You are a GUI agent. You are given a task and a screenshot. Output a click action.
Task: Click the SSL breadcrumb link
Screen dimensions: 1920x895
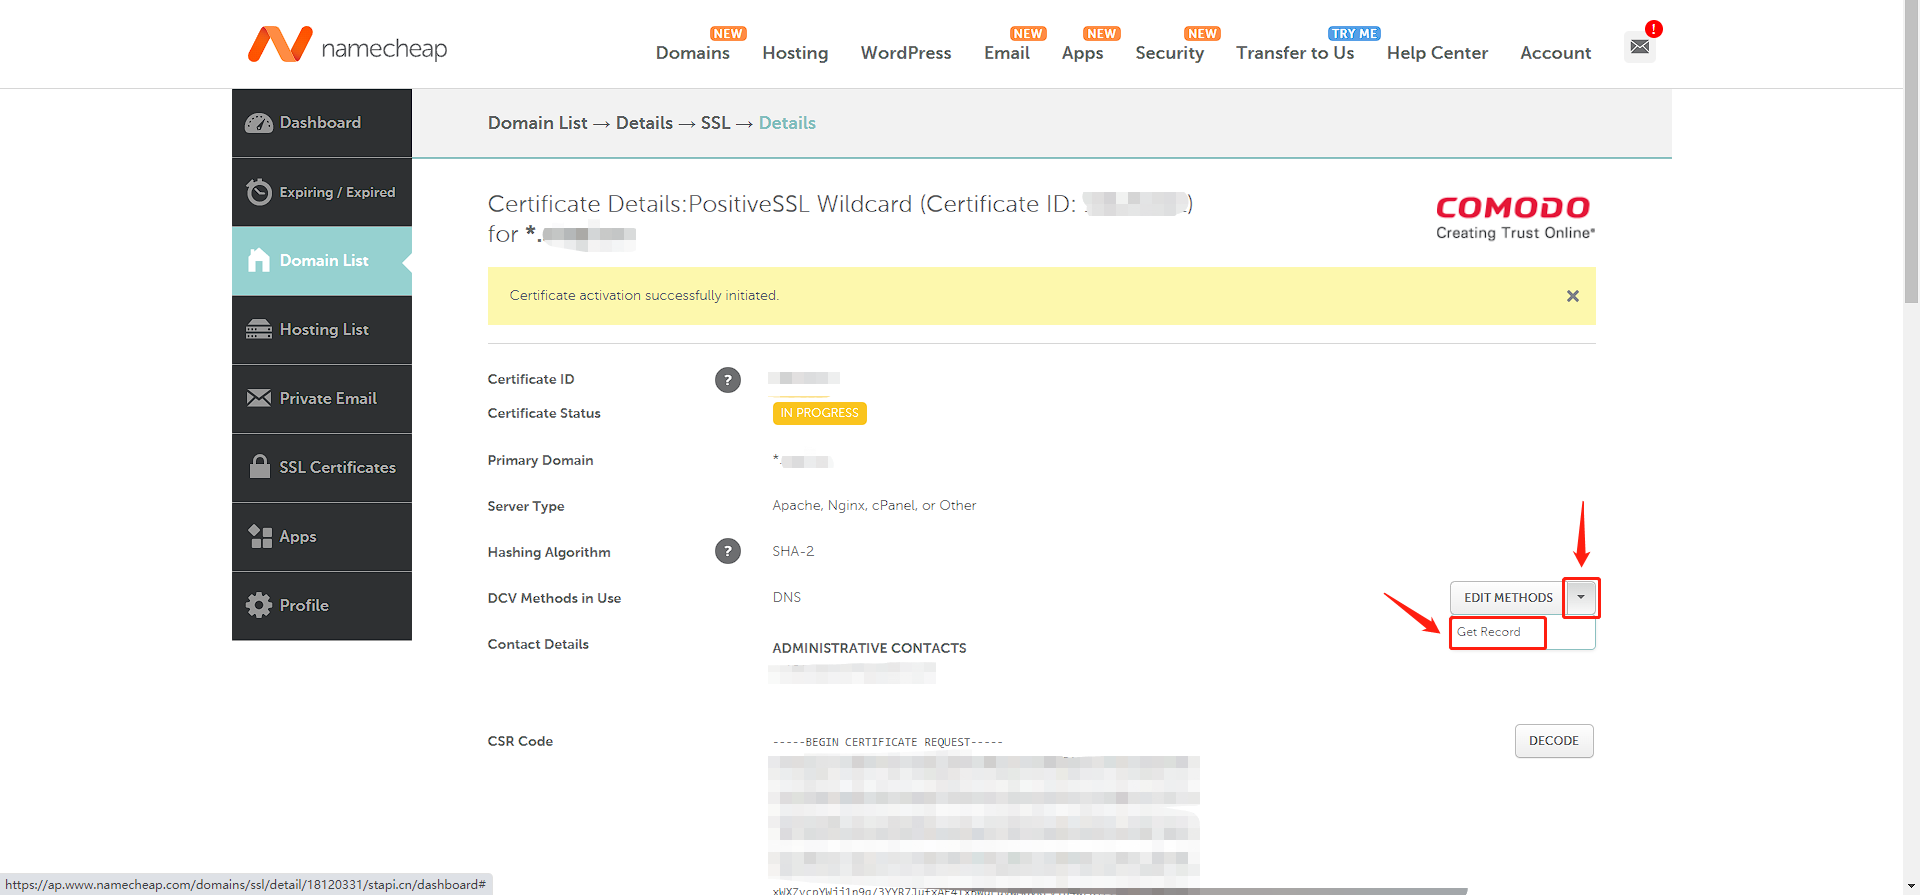point(716,123)
